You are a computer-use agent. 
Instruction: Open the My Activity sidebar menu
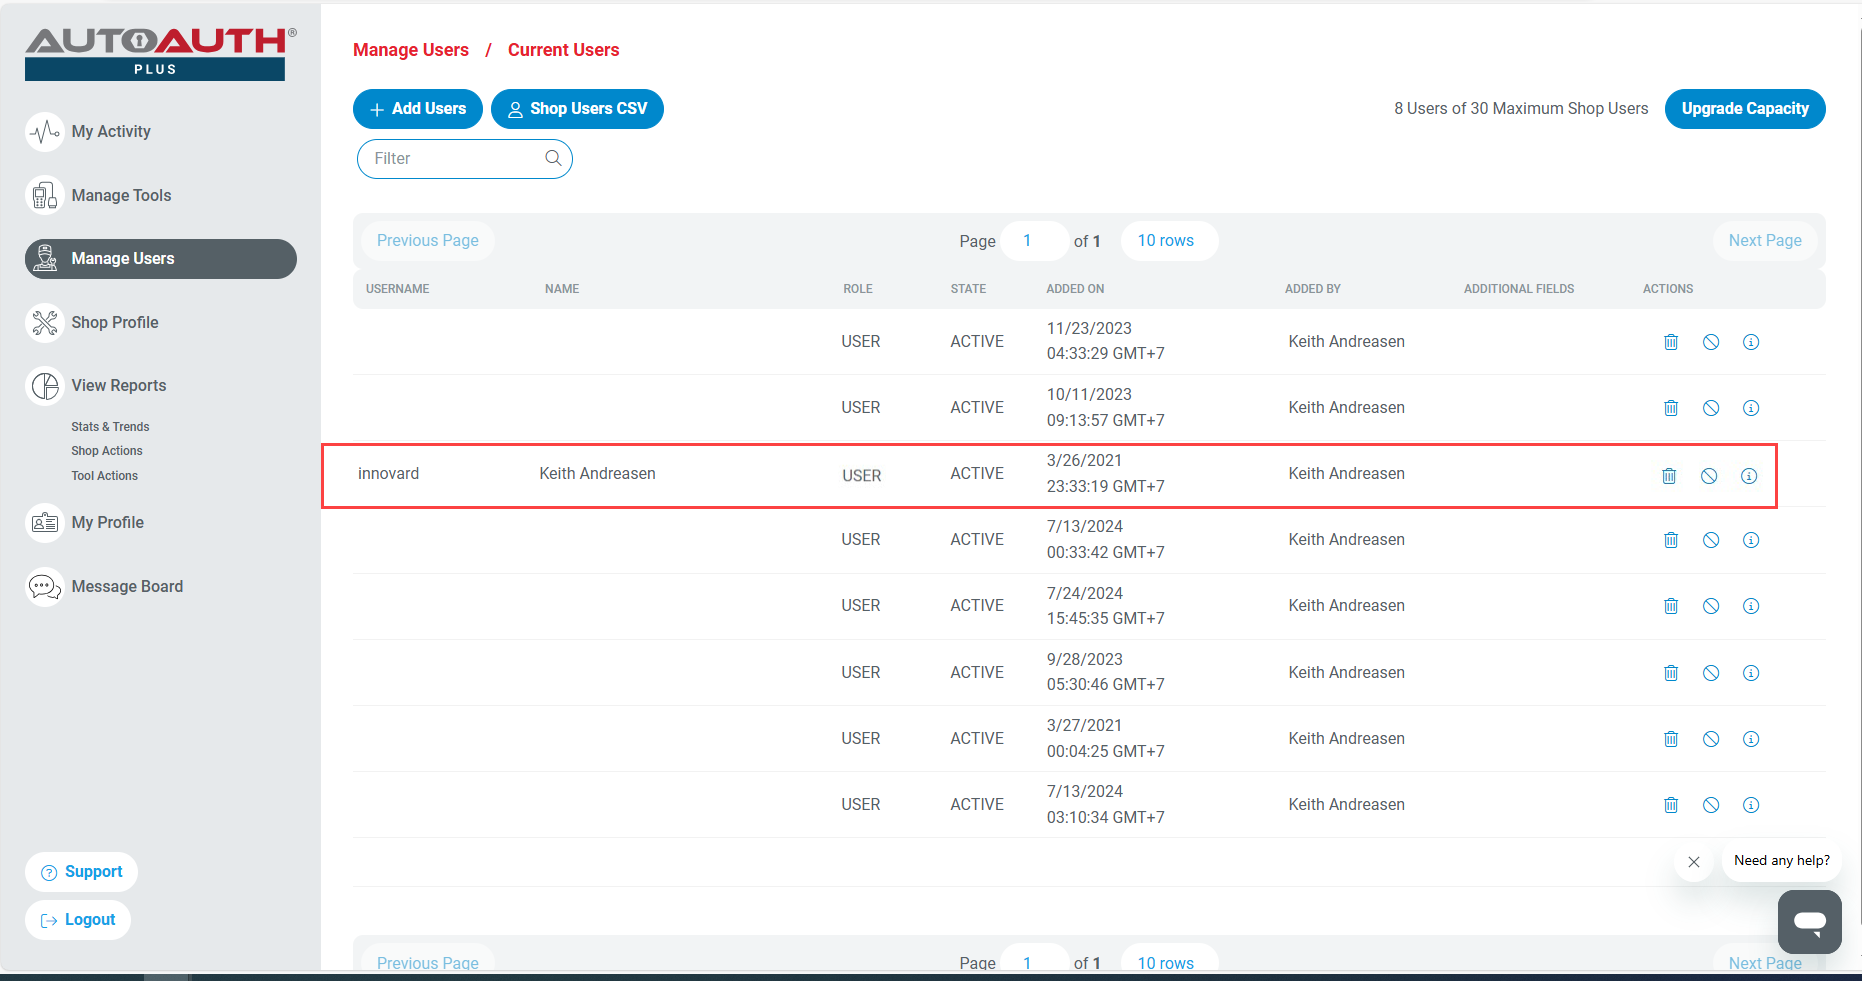(110, 132)
